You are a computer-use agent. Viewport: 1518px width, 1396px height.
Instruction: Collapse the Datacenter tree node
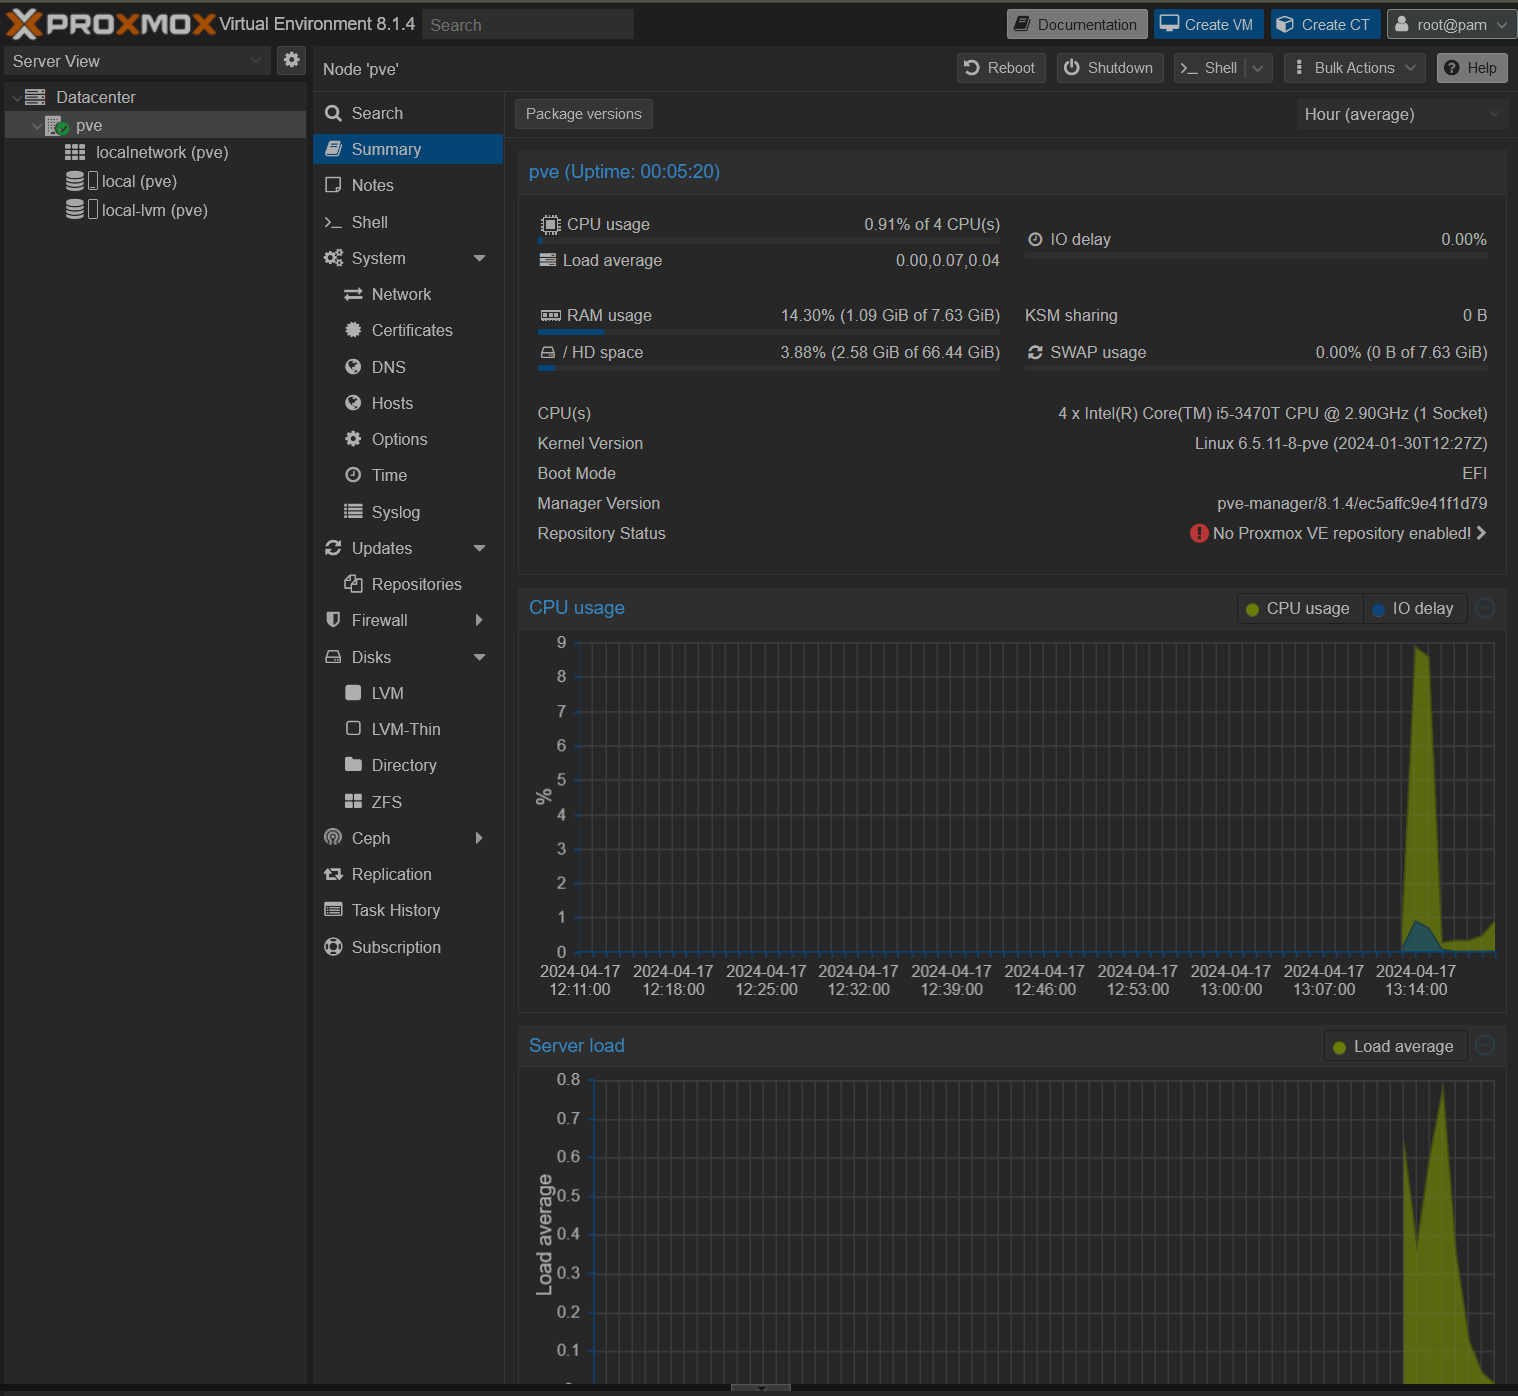[16, 97]
